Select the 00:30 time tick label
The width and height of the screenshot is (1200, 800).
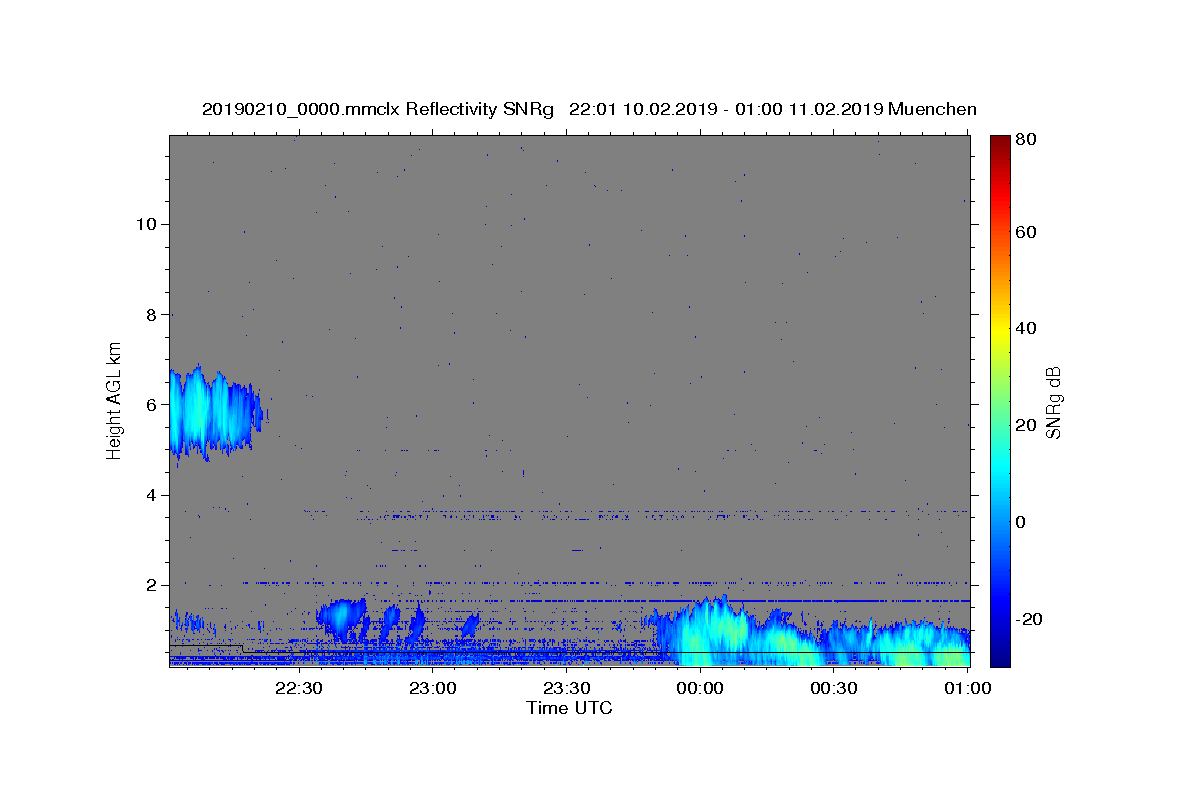click(x=834, y=688)
